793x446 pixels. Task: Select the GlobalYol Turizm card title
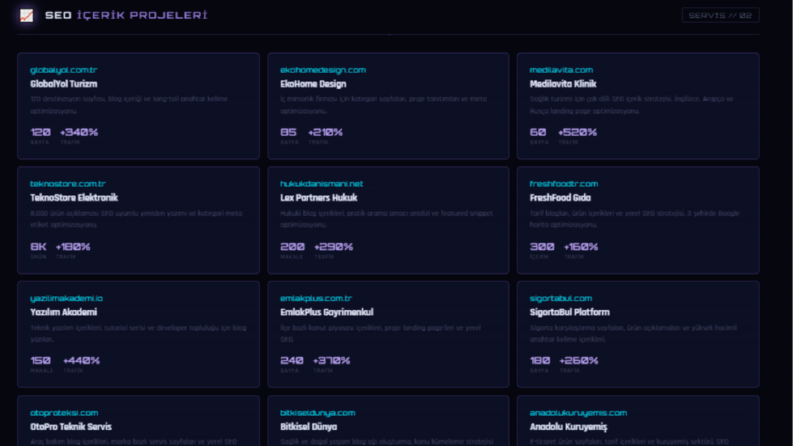pyautogui.click(x=64, y=84)
